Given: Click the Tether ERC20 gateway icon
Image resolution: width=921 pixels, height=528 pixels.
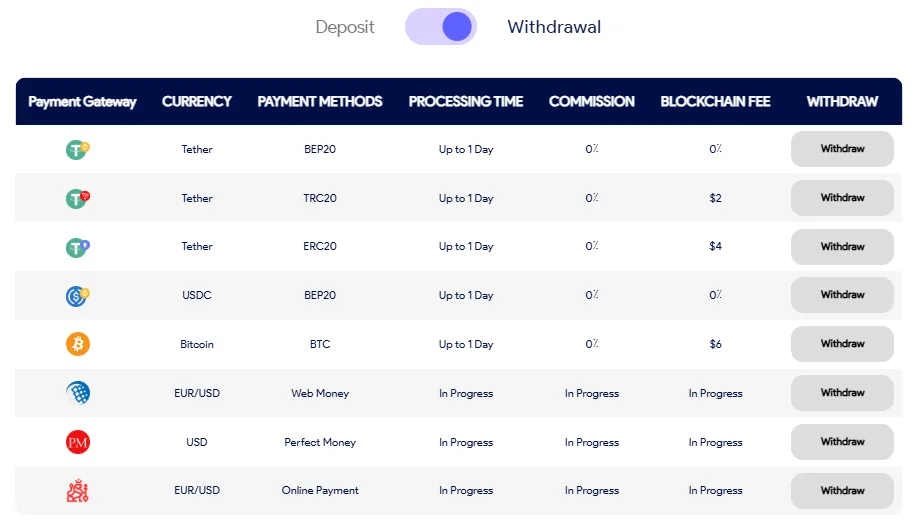Looking at the screenshot, I should [78, 247].
